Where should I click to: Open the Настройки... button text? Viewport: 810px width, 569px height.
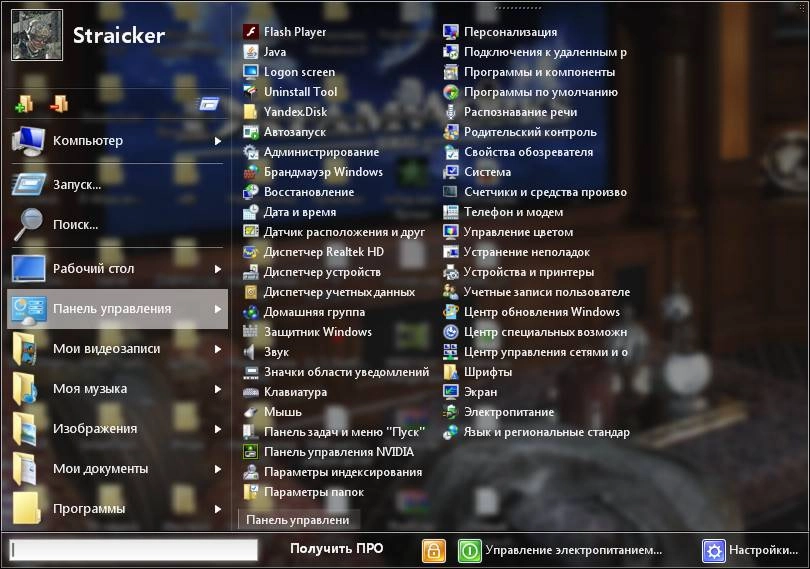click(763, 550)
